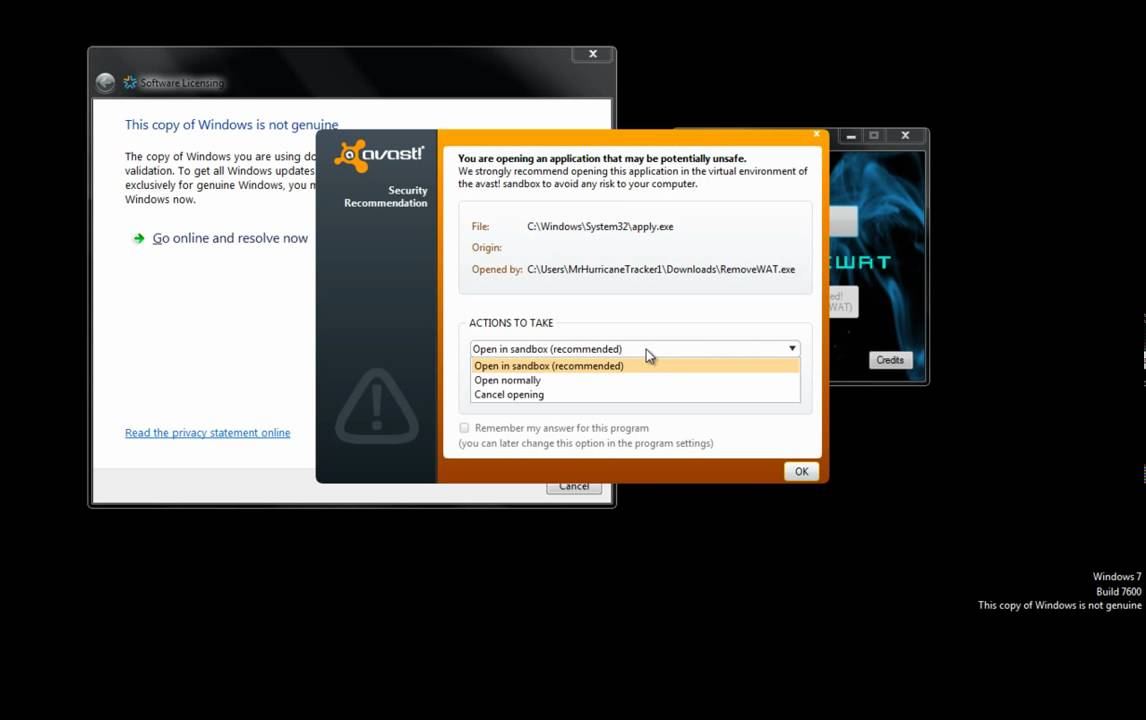
Task: Click the This copy of Windows is not genuine heading
Action: 231,125
